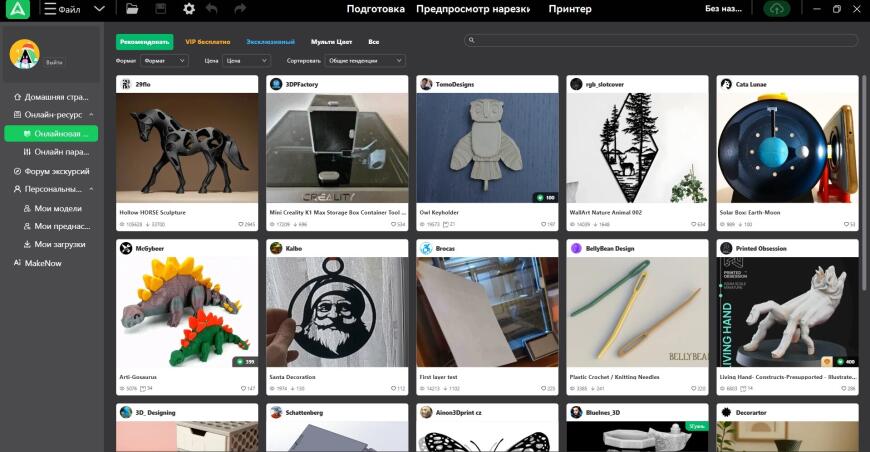Open the Hollow HORSE Sculpture thumbnail

click(x=187, y=148)
